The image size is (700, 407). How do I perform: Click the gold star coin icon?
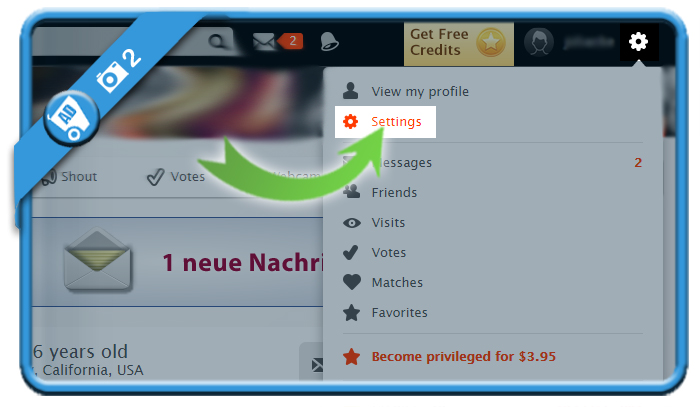(491, 42)
